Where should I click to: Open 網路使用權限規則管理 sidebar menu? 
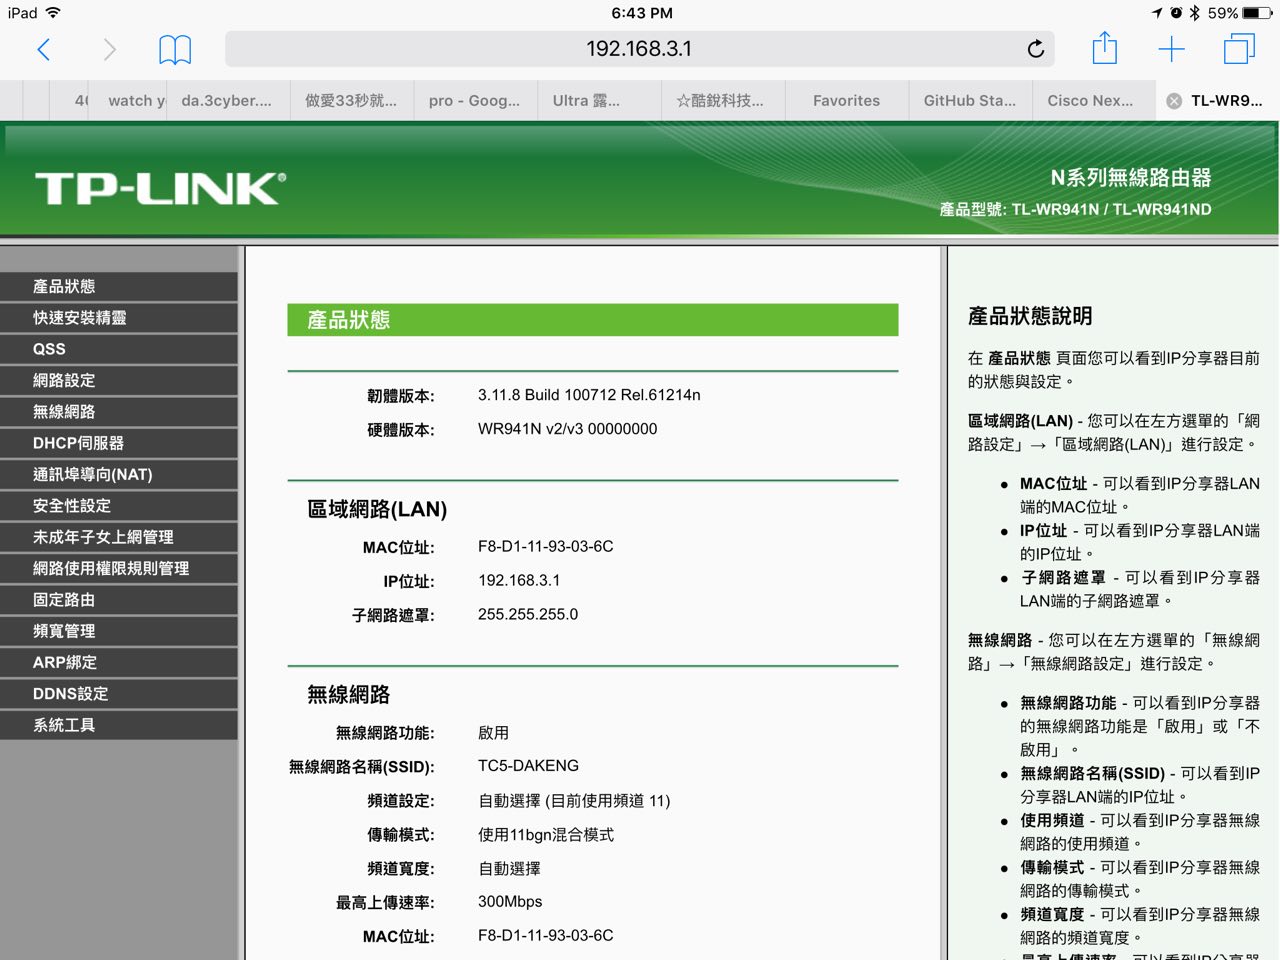click(x=119, y=568)
